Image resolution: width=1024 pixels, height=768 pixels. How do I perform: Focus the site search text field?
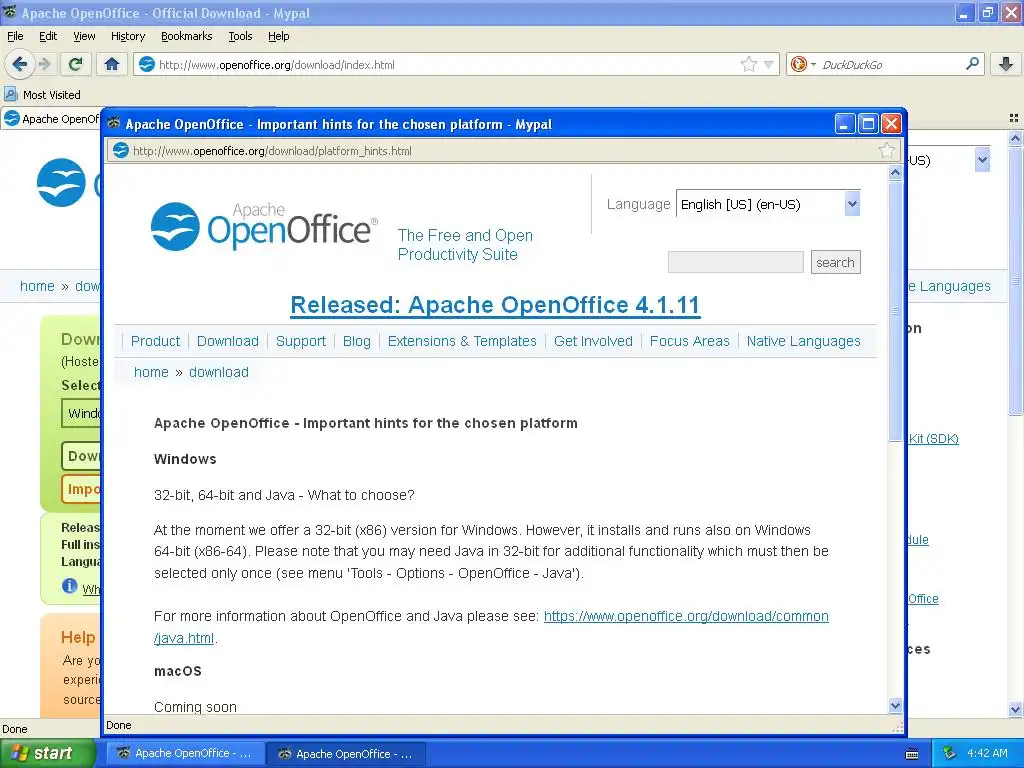[735, 262]
